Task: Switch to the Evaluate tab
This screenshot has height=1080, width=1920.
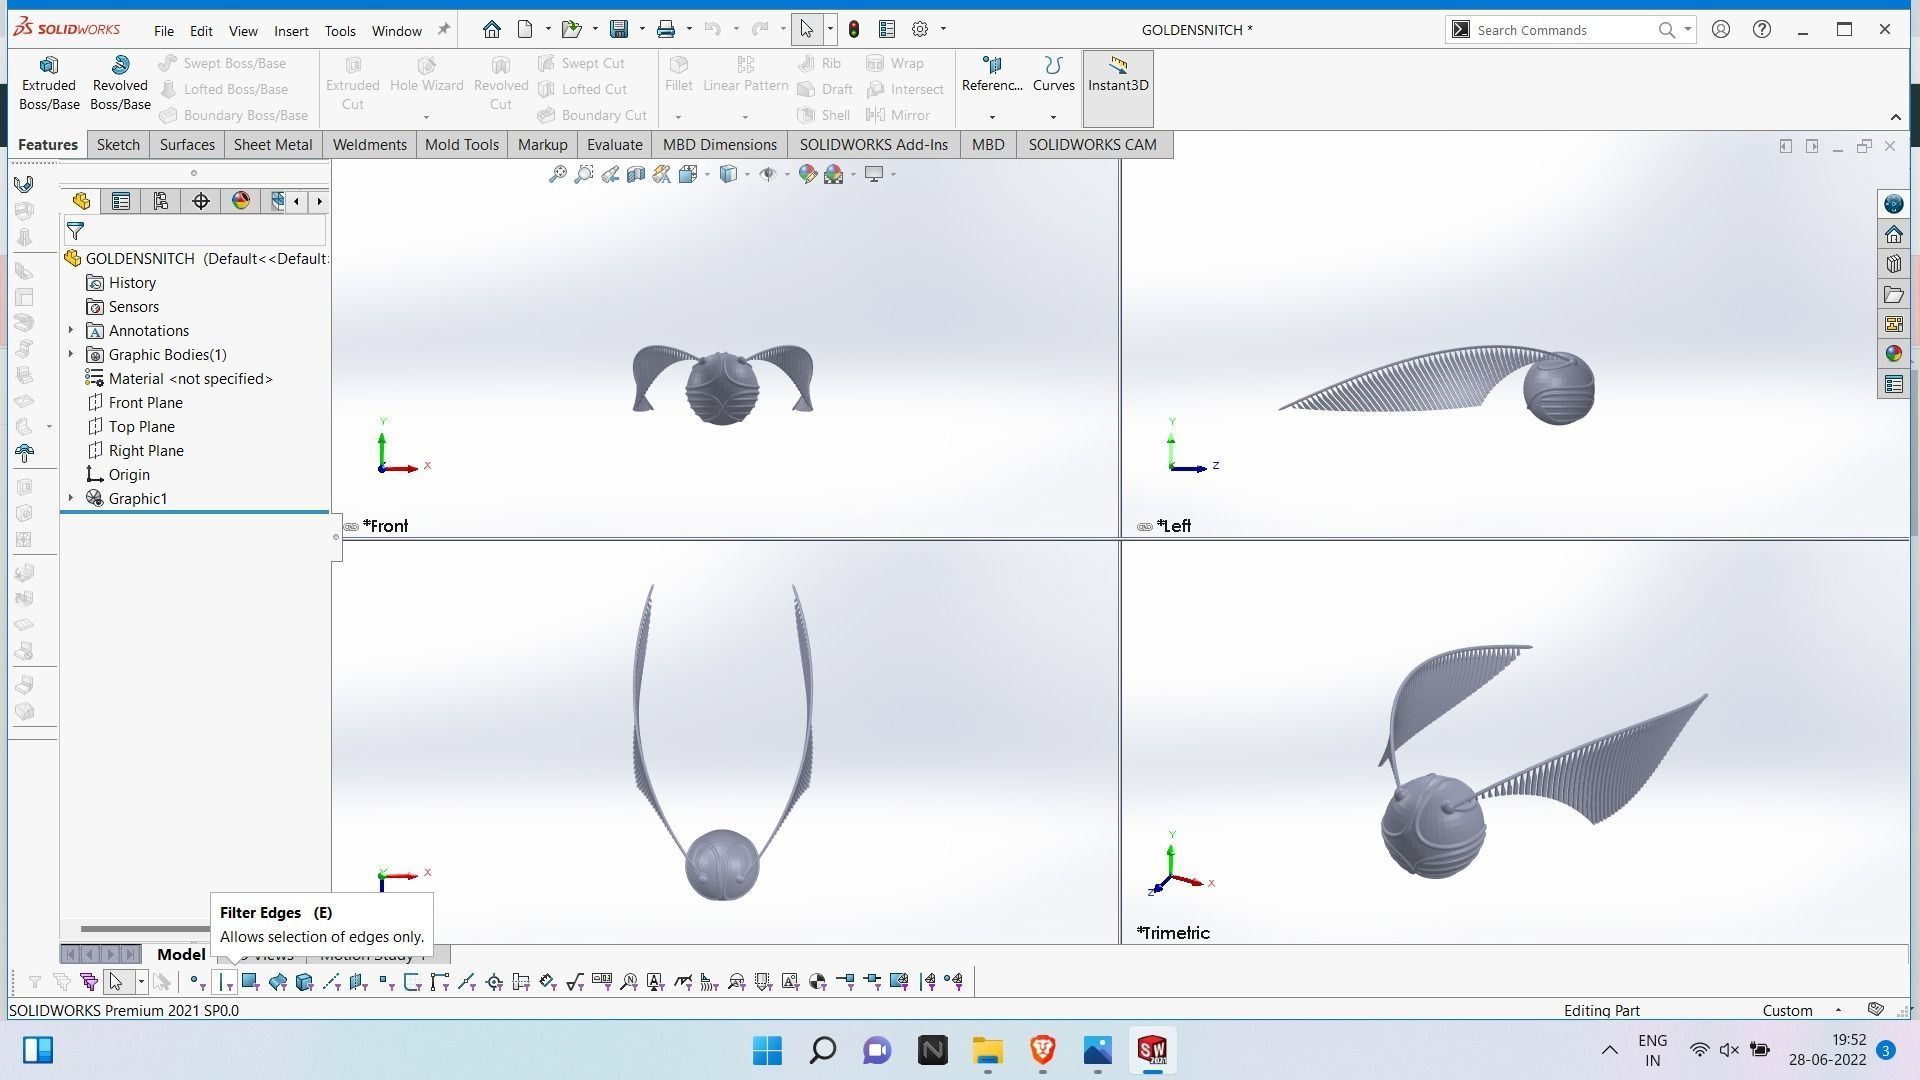Action: (x=614, y=144)
